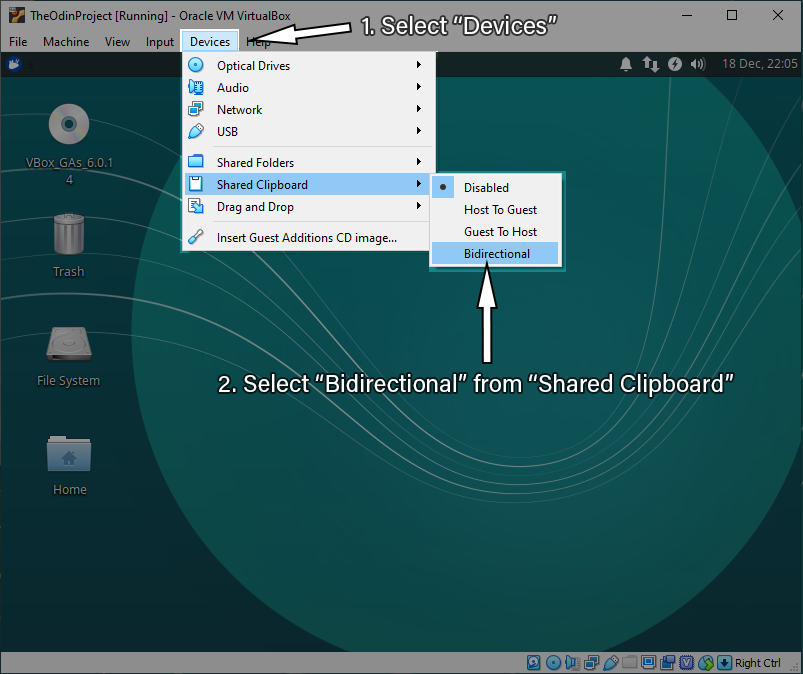Open the Machine menu
This screenshot has width=803, height=674.
pos(66,41)
